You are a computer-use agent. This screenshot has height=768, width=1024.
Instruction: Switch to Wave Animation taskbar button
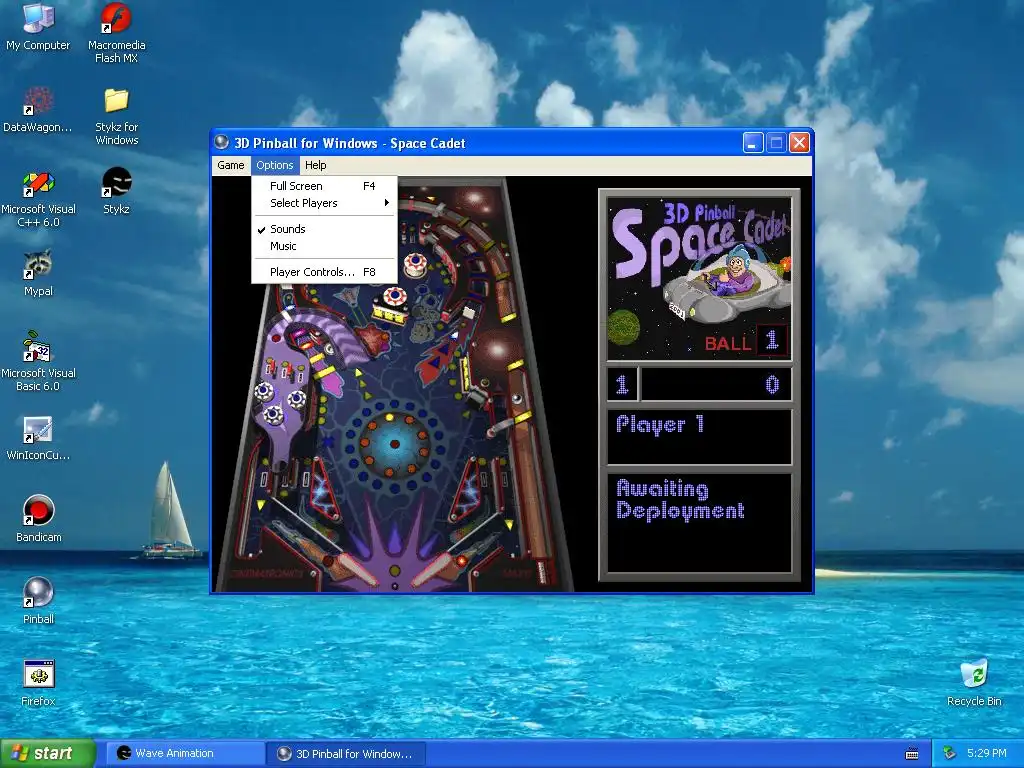(185, 754)
